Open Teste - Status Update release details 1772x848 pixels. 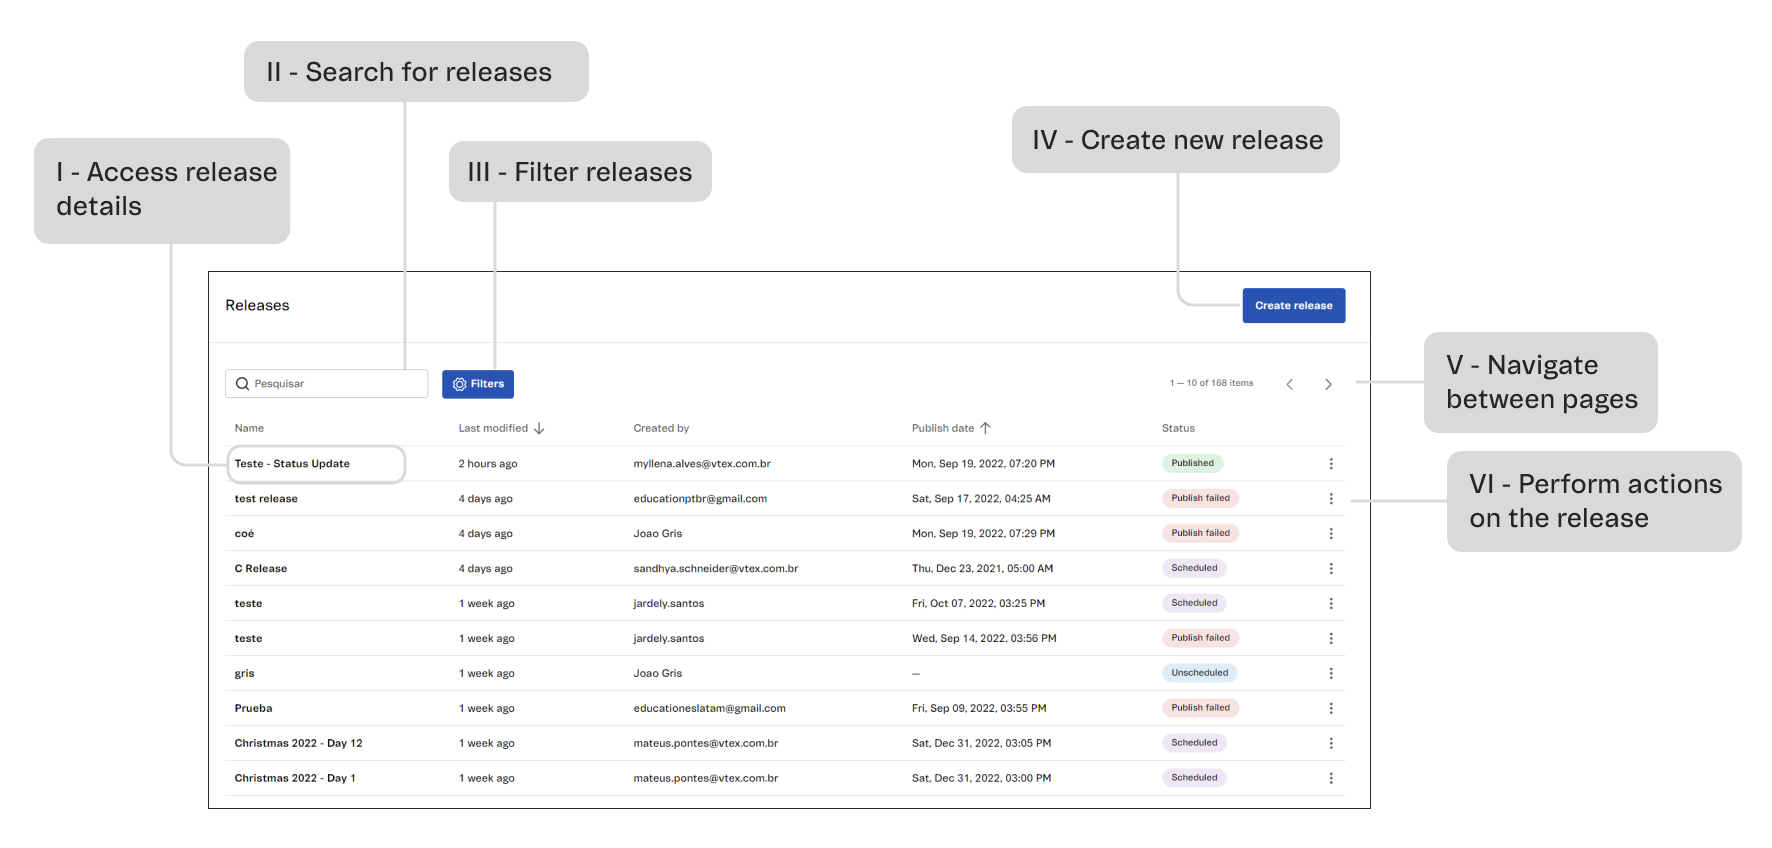point(292,464)
